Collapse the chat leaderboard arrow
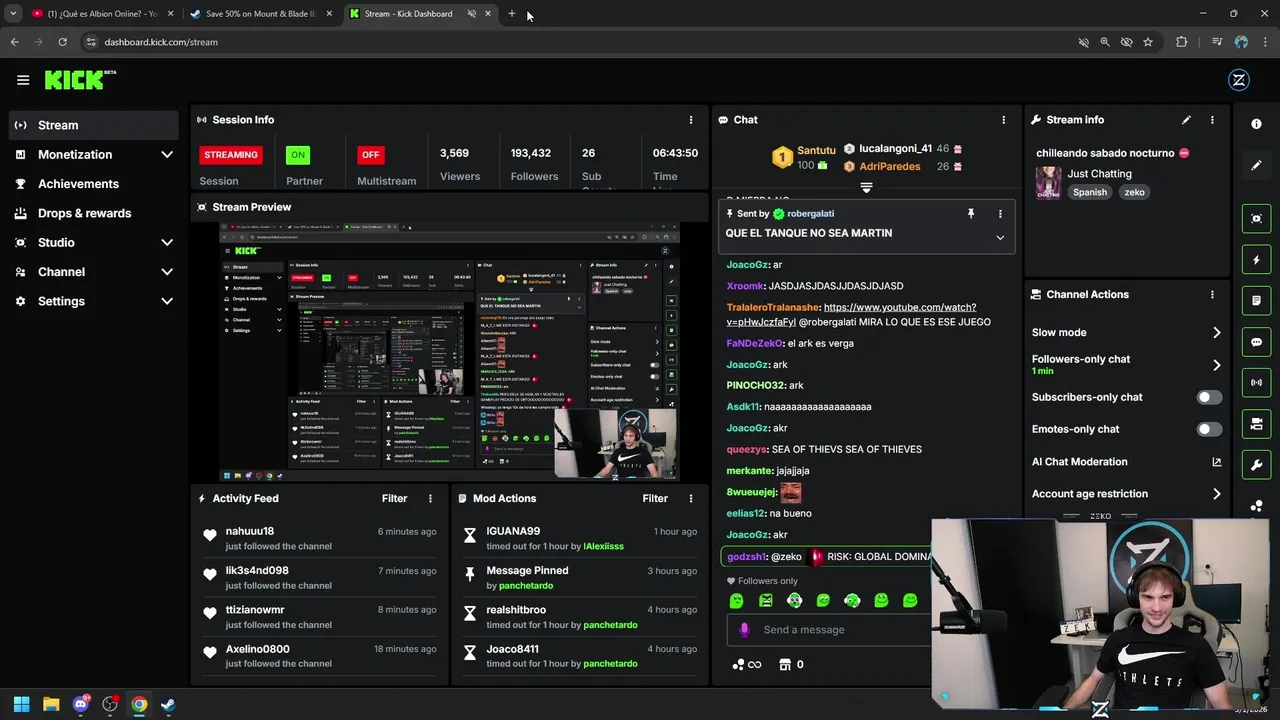Screen dimensions: 1280x720 [866, 187]
